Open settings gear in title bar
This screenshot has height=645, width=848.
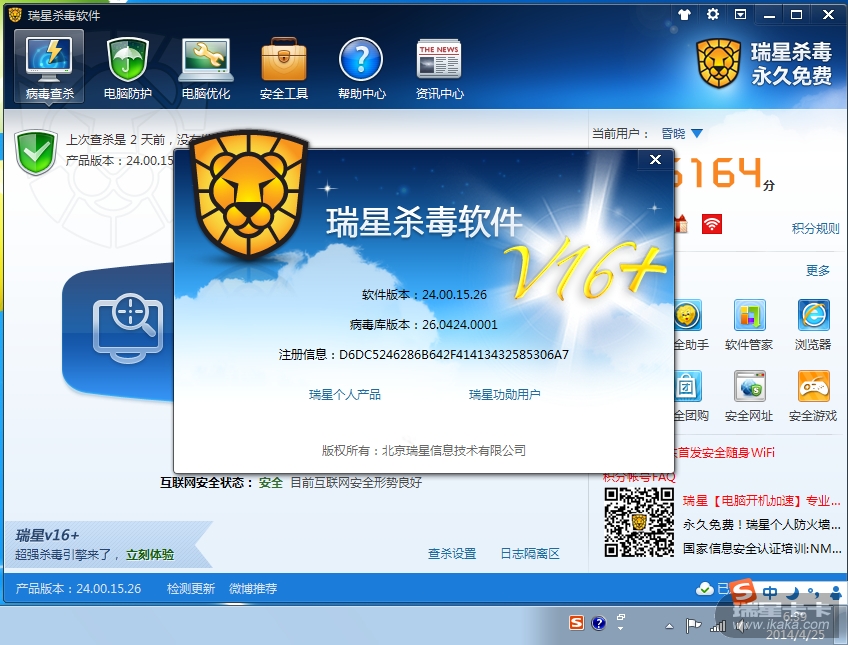(713, 14)
